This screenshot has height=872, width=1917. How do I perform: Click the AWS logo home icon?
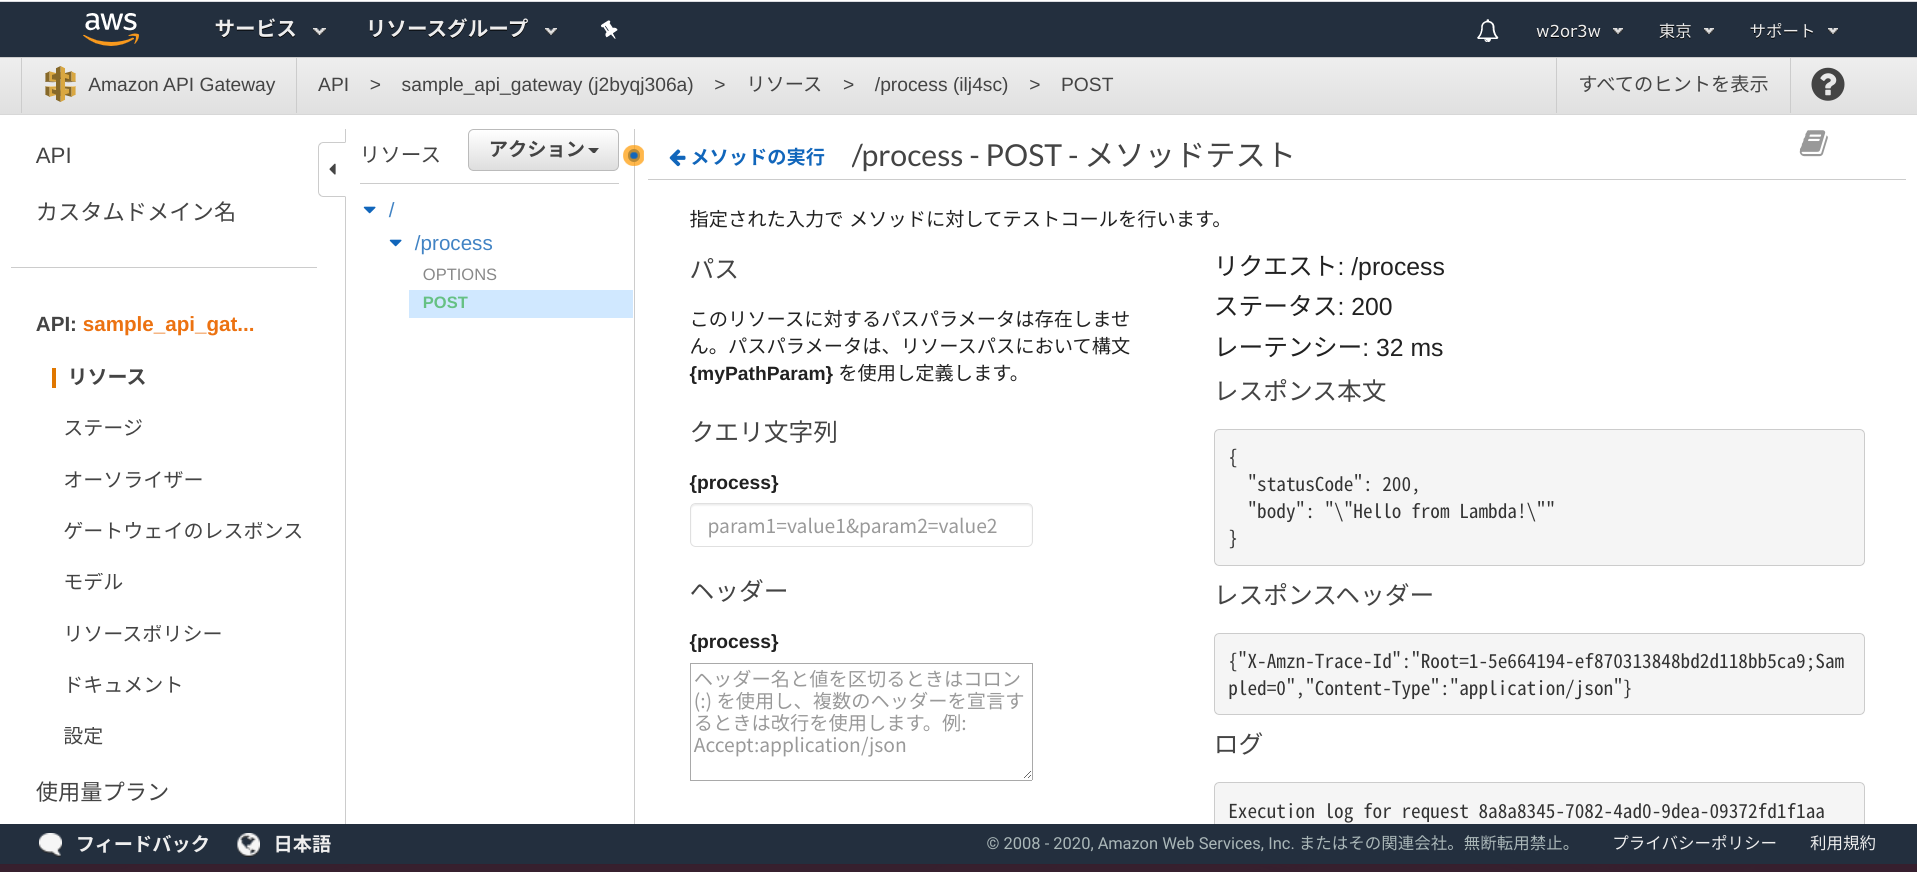tap(111, 29)
